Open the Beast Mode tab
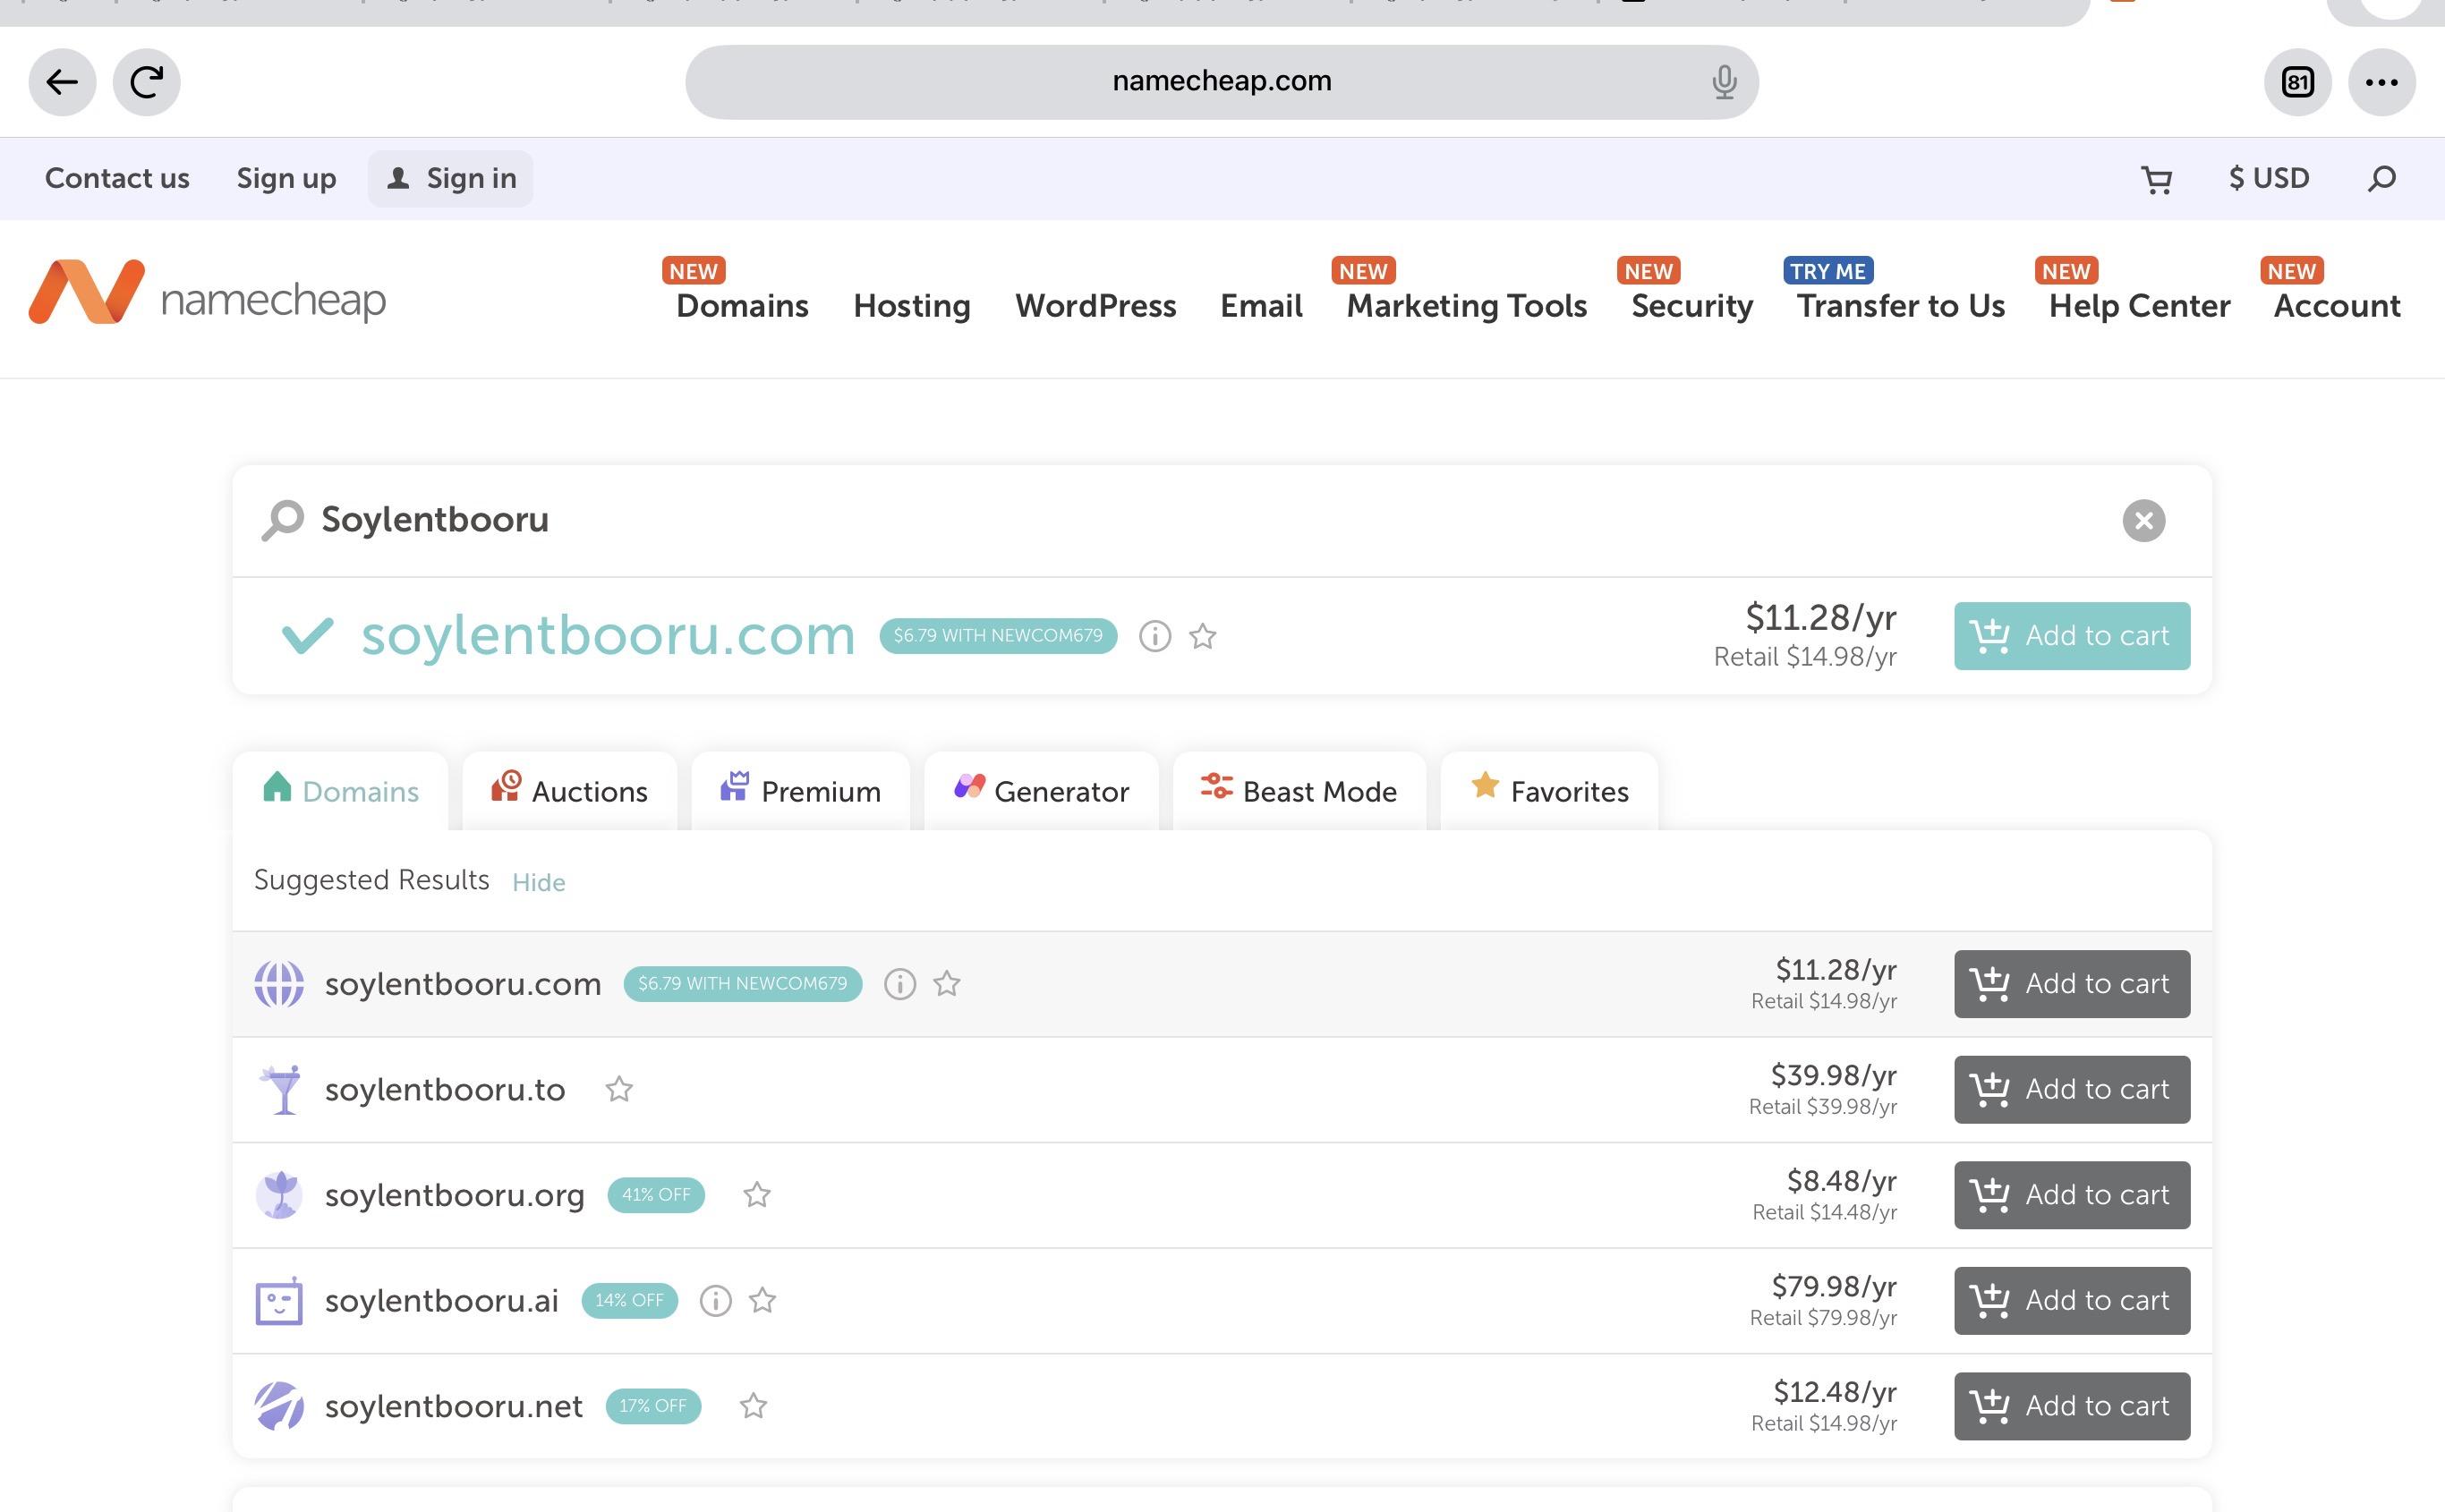The height and width of the screenshot is (1512, 2445). click(x=1299, y=791)
